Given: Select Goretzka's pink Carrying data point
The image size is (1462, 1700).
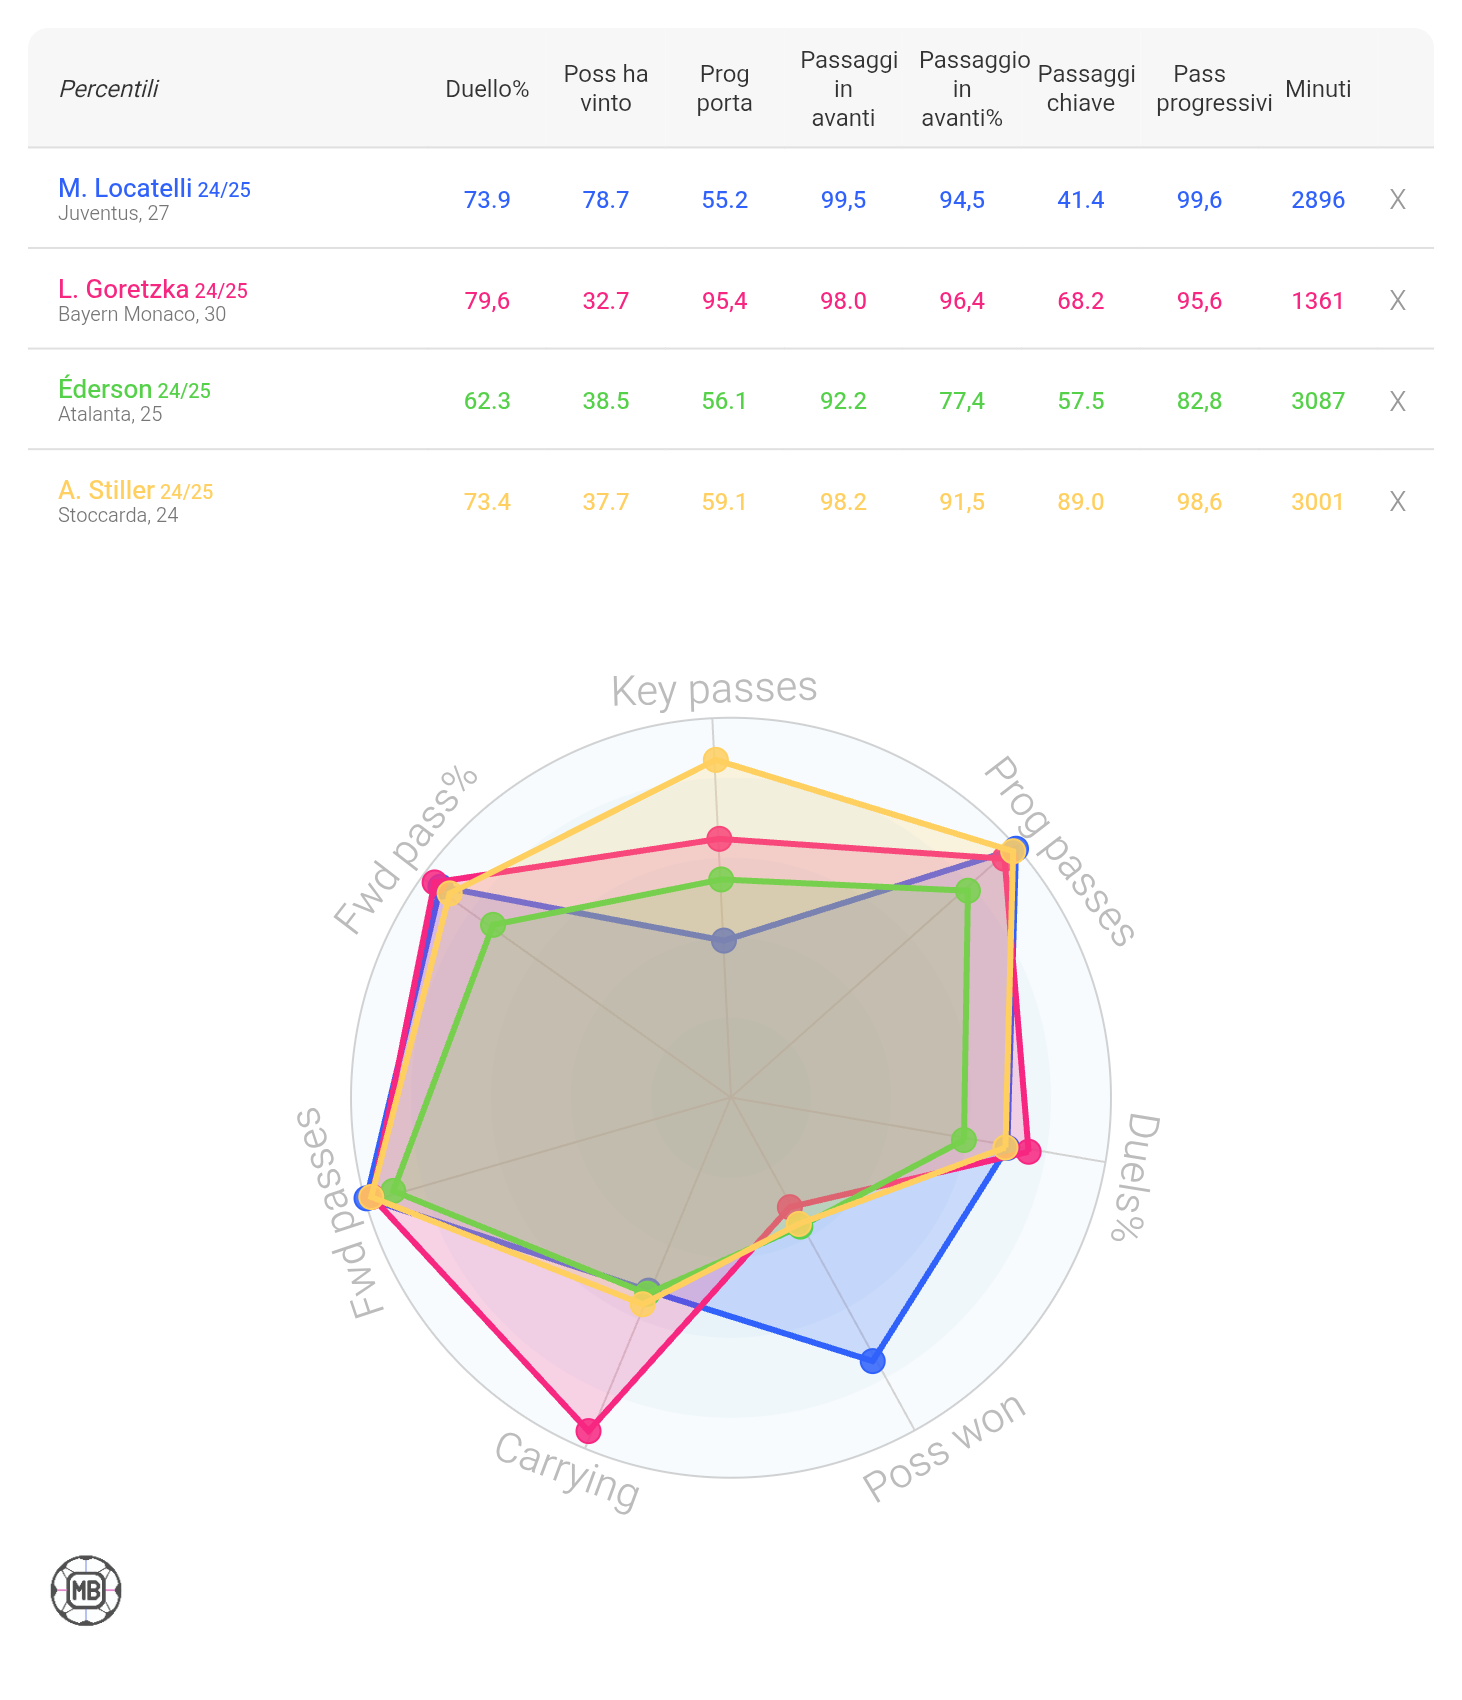Looking at the screenshot, I should tap(589, 1430).
